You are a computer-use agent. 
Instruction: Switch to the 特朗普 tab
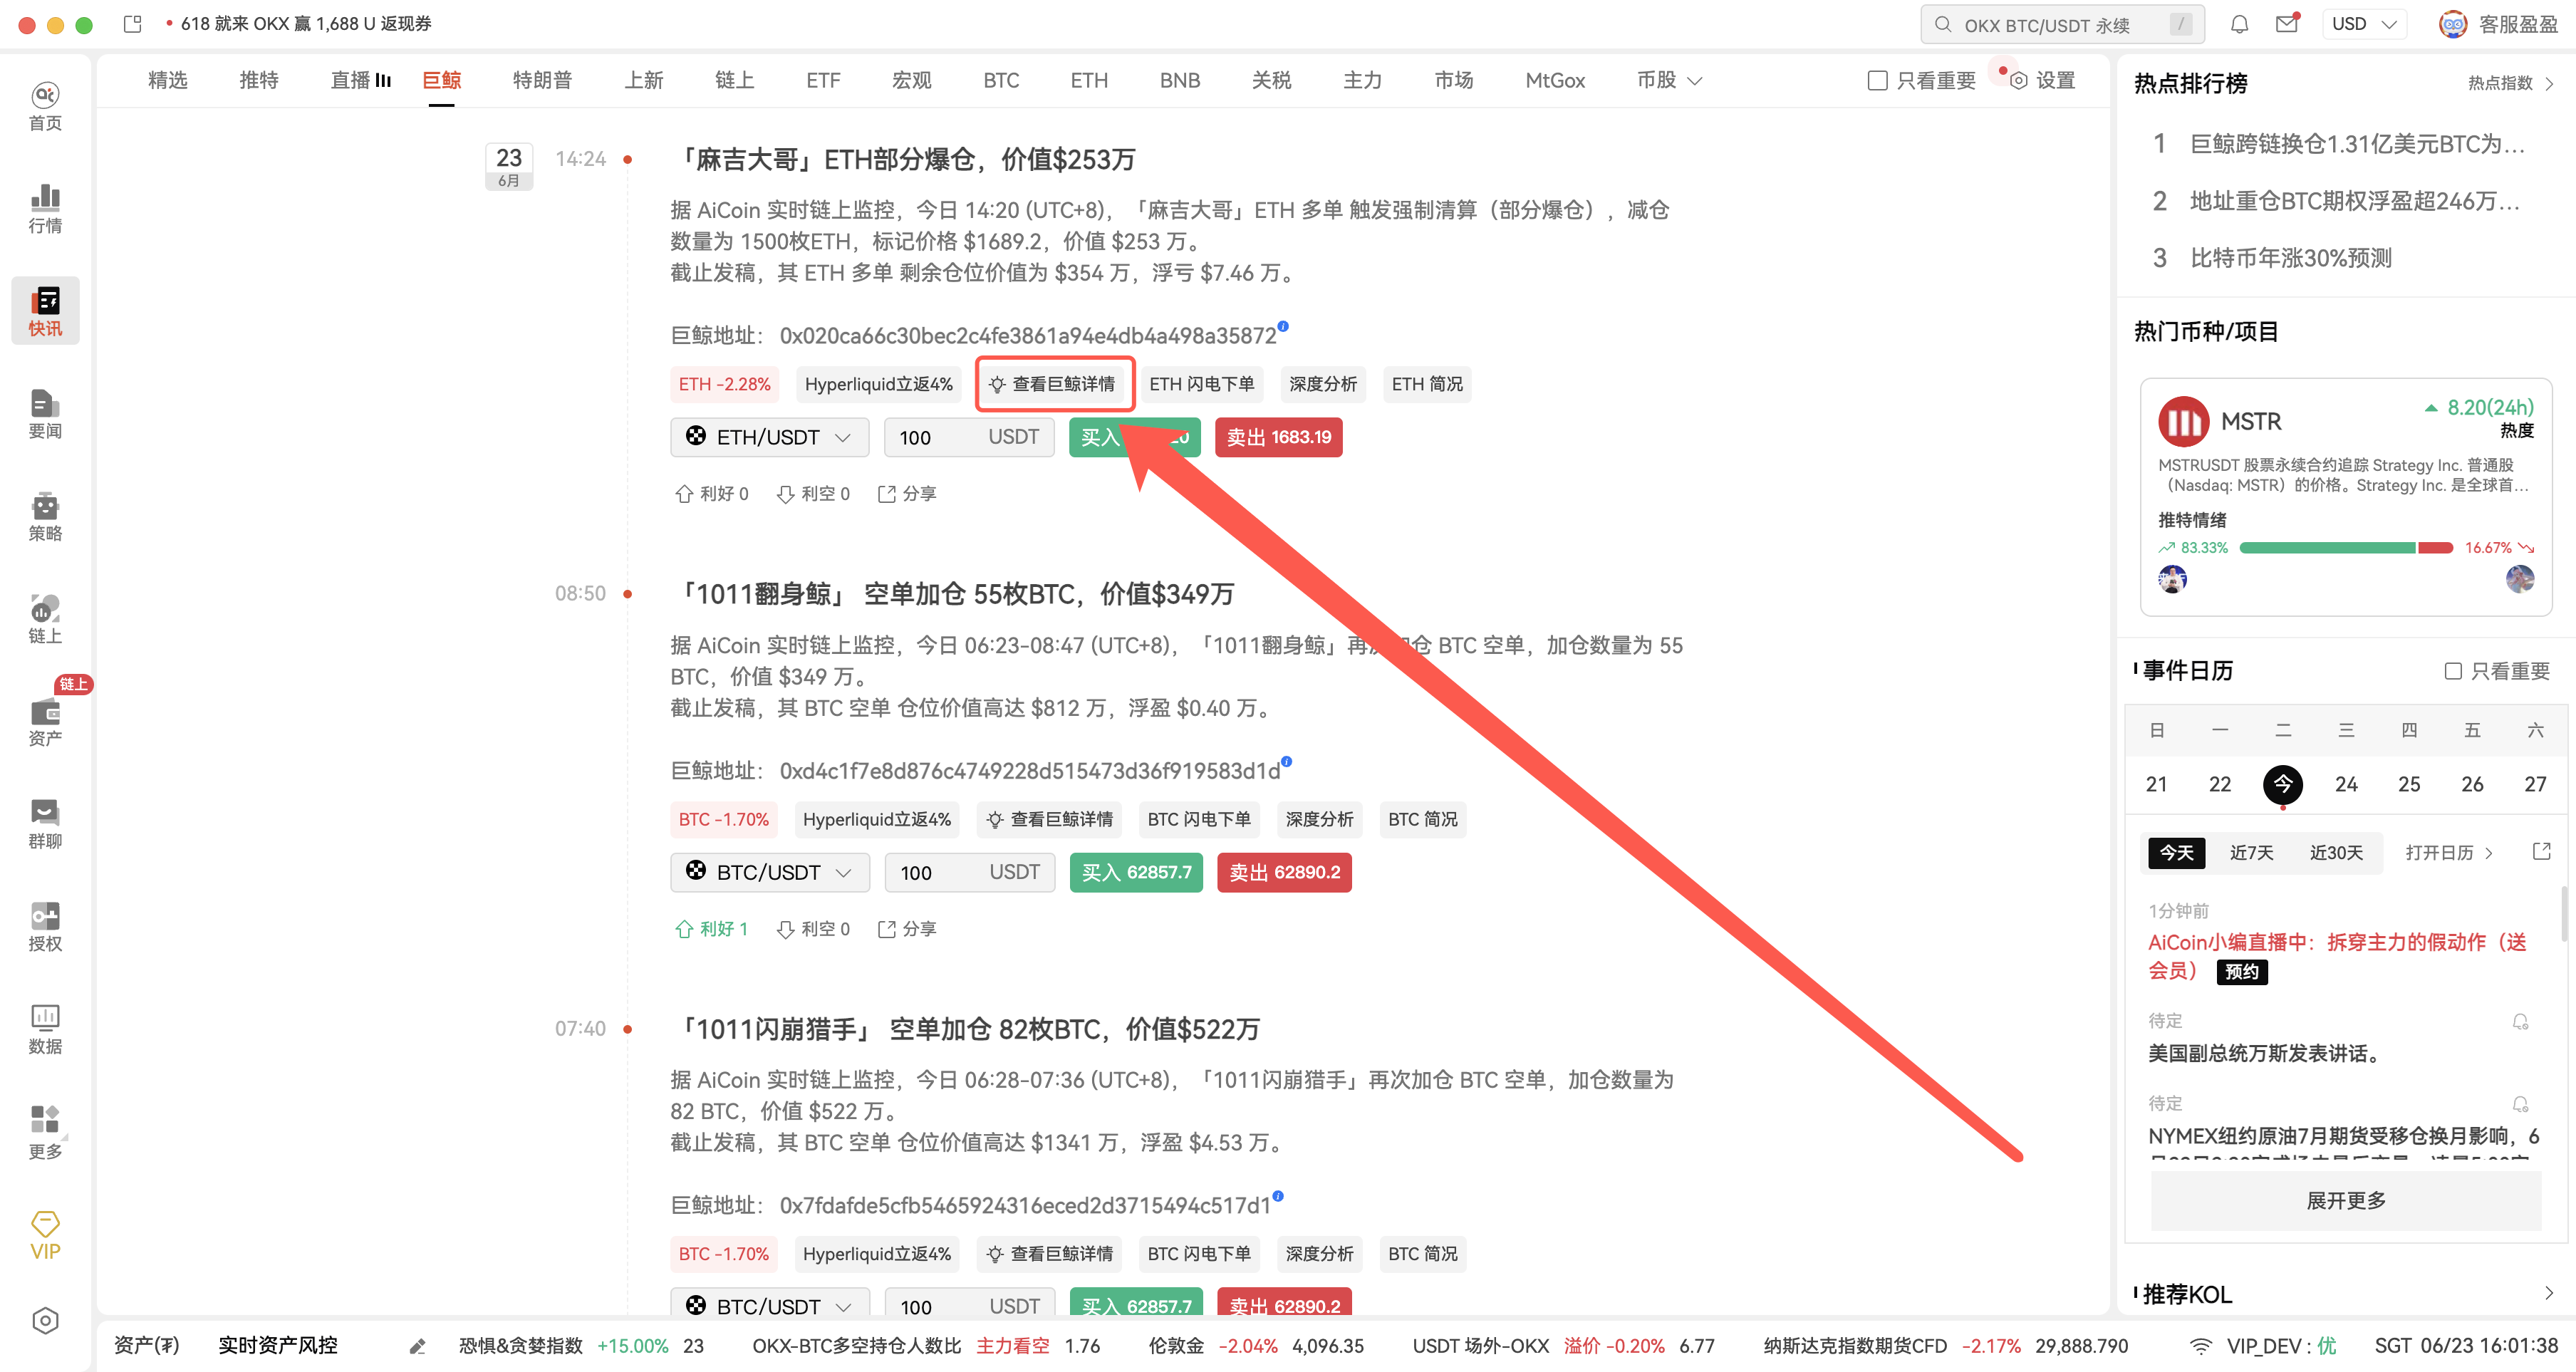[542, 80]
